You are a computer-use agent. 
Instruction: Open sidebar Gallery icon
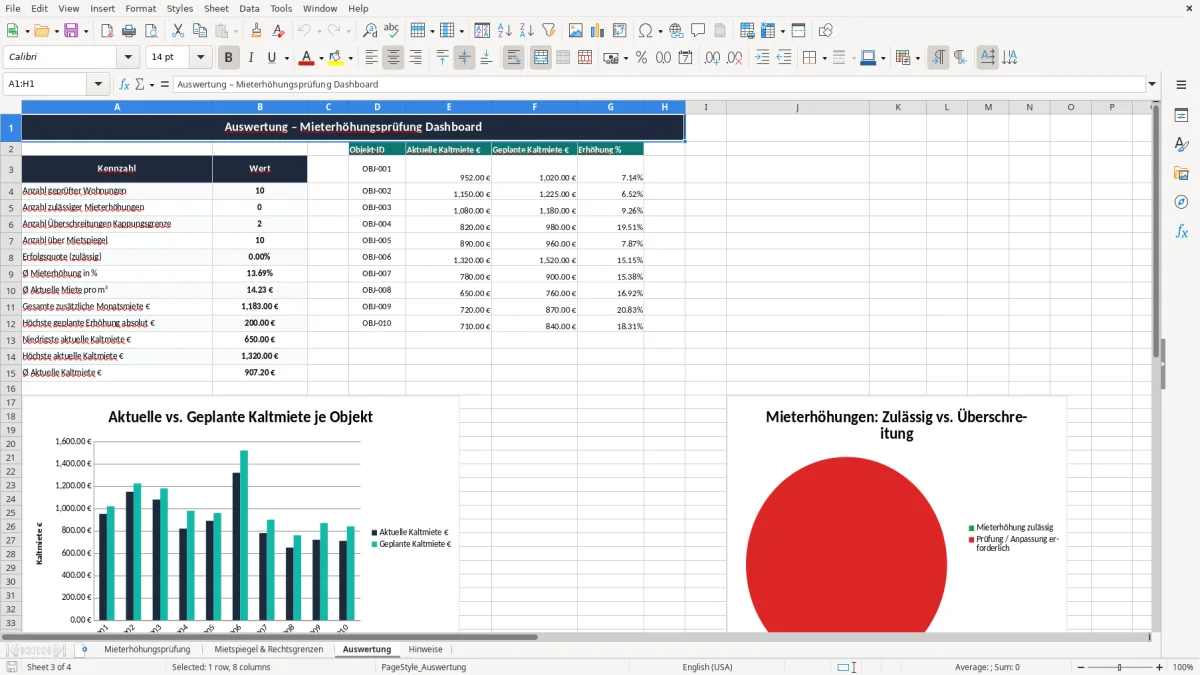pyautogui.click(x=1181, y=174)
